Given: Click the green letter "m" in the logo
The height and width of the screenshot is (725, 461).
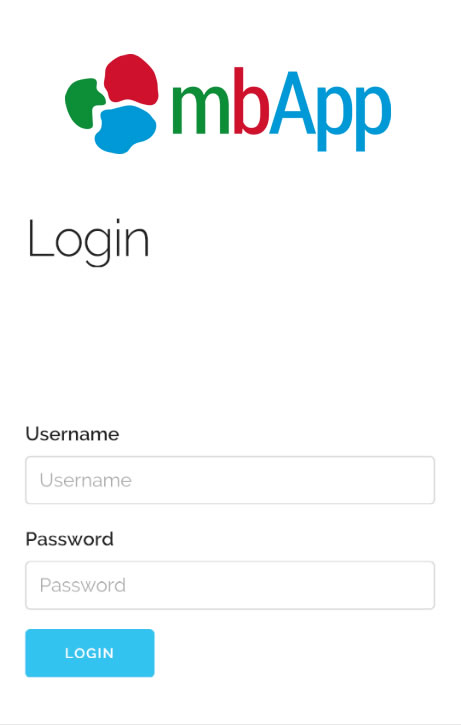Looking at the screenshot, I should 201,110.
